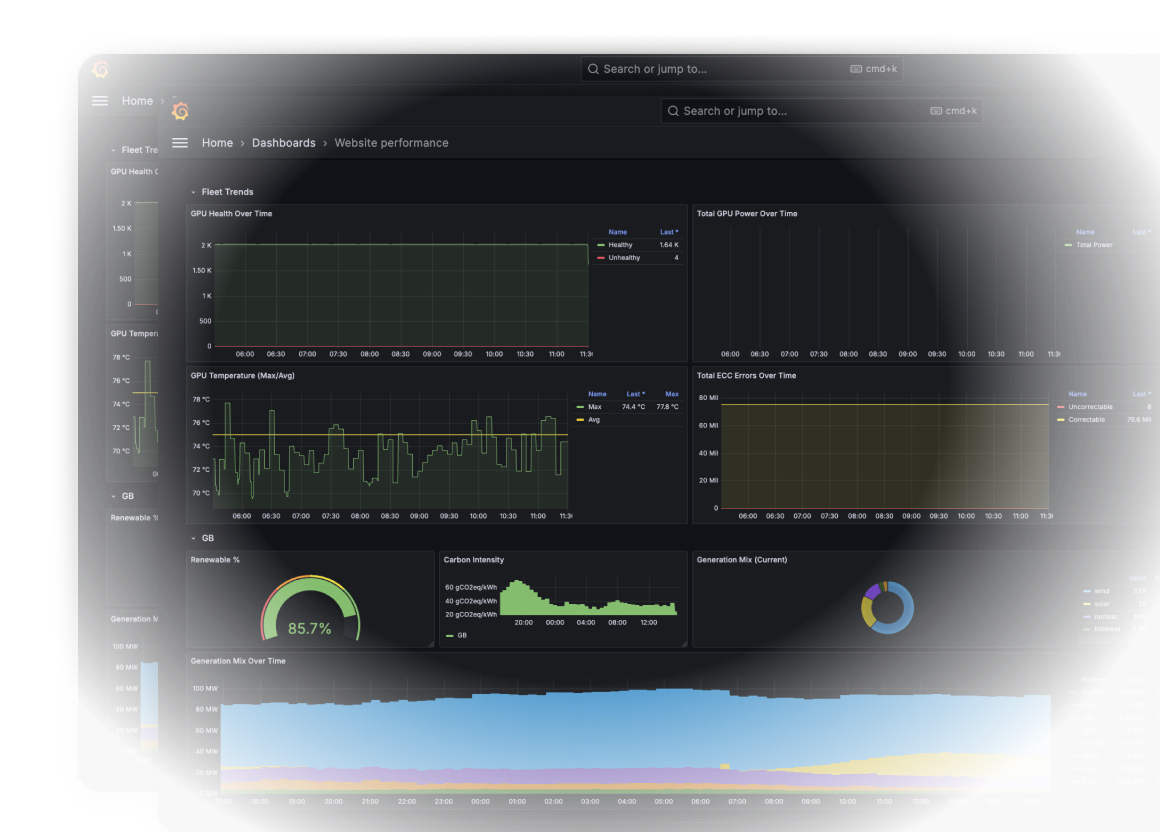Click the cmd+k keyboard shortcut icon in front search bar

936,111
